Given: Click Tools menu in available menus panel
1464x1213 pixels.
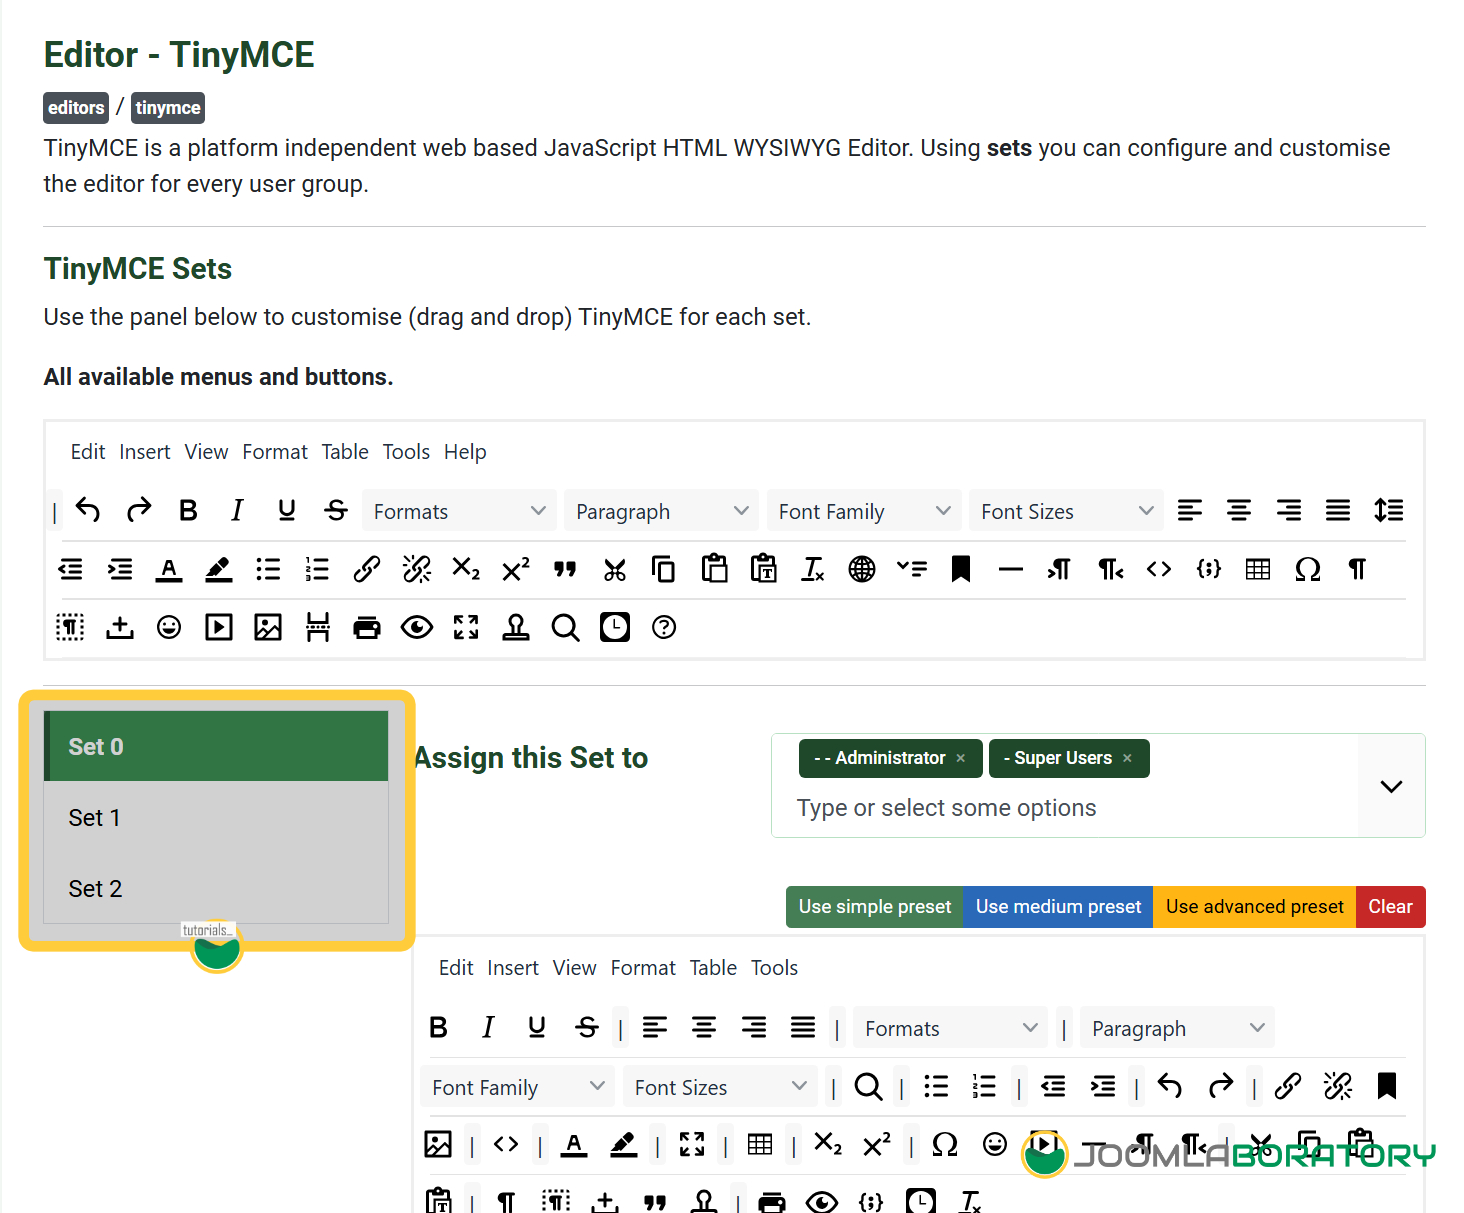Looking at the screenshot, I should pos(406,452).
